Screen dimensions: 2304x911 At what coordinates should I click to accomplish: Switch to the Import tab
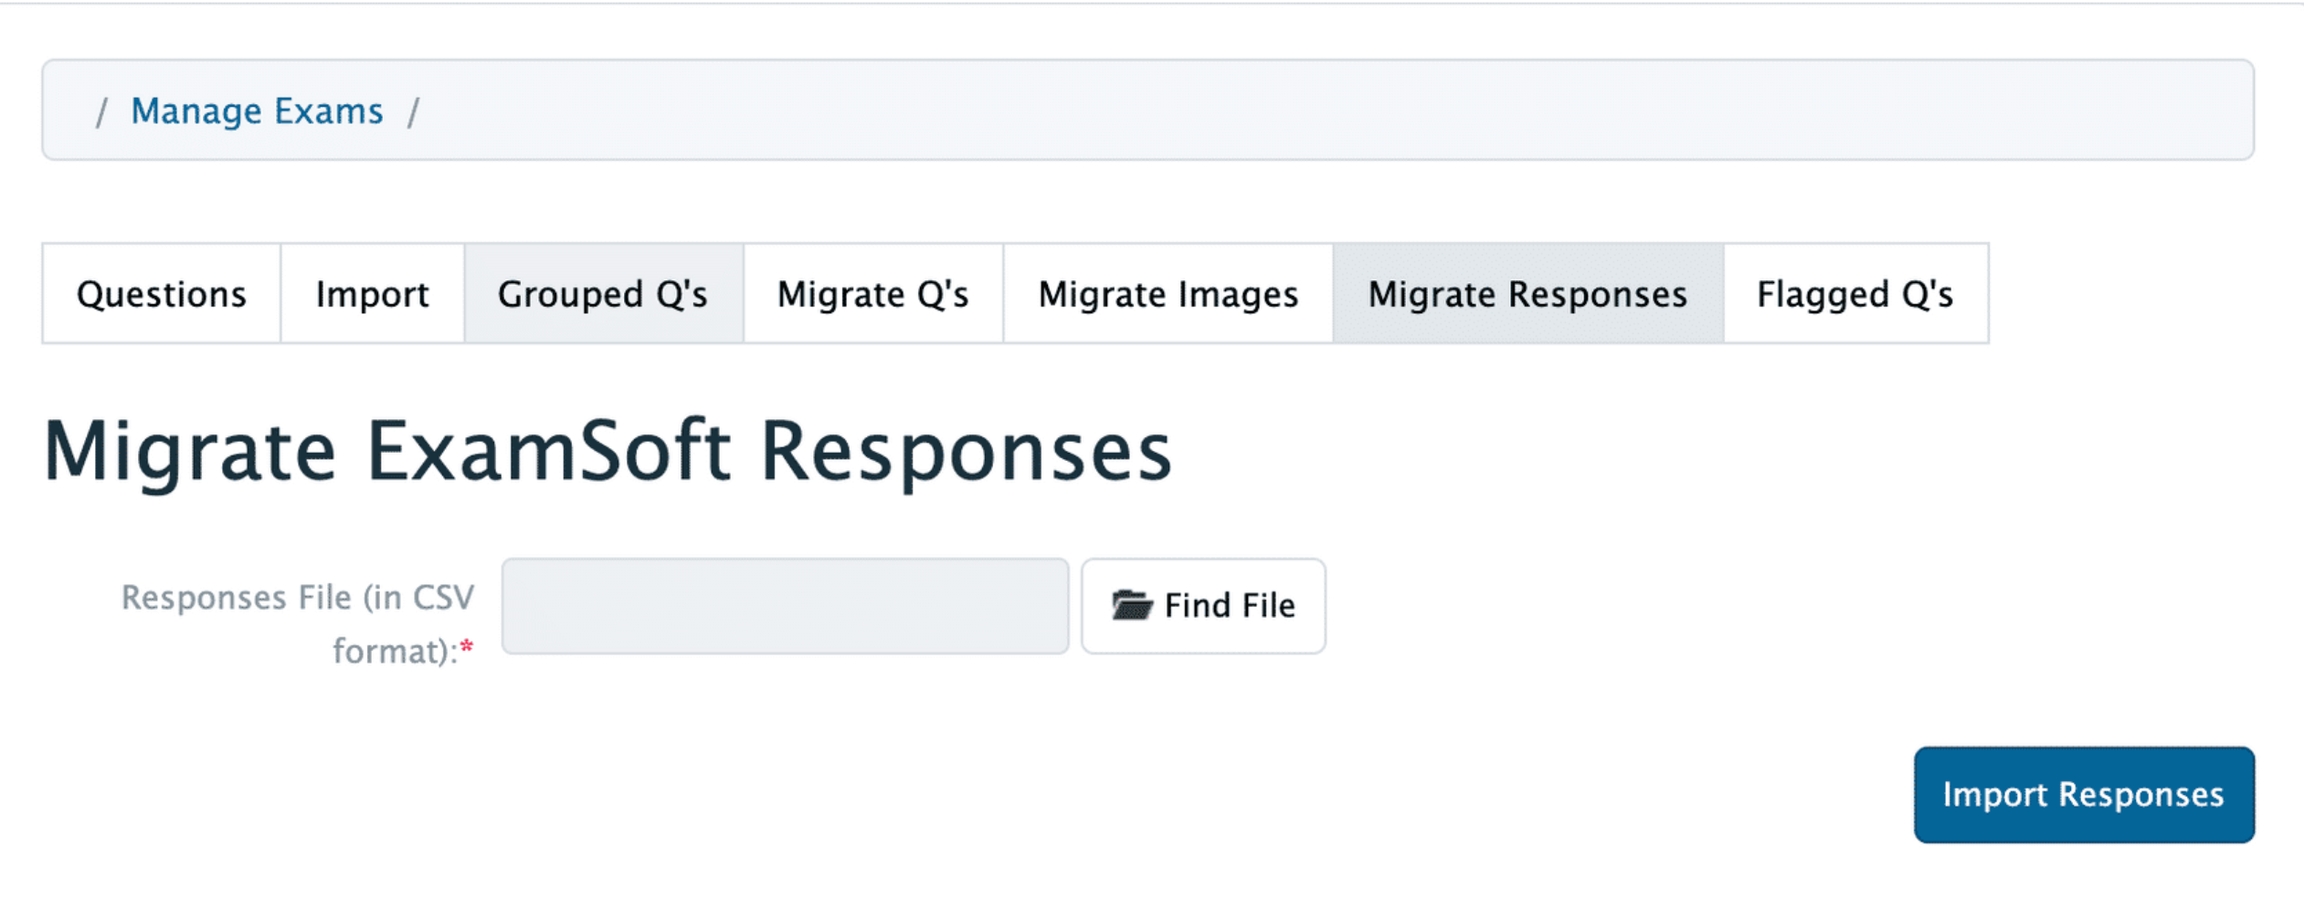(x=372, y=294)
